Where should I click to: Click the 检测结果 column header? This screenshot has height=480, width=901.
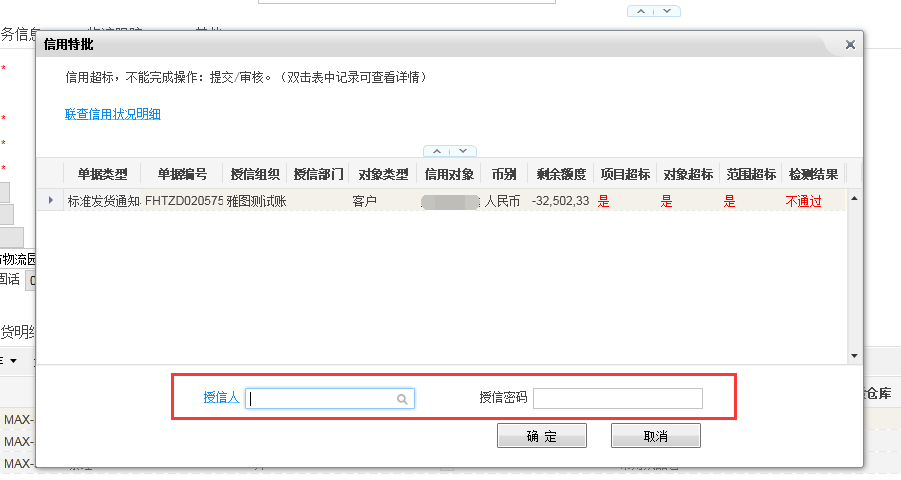(813, 174)
